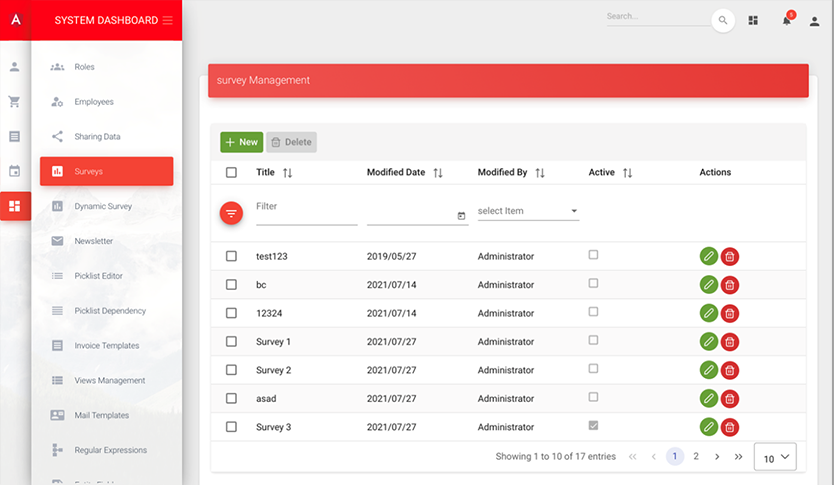This screenshot has height=485, width=834.
Task: Open calendar picker in Modified Date filter
Action: tap(461, 216)
